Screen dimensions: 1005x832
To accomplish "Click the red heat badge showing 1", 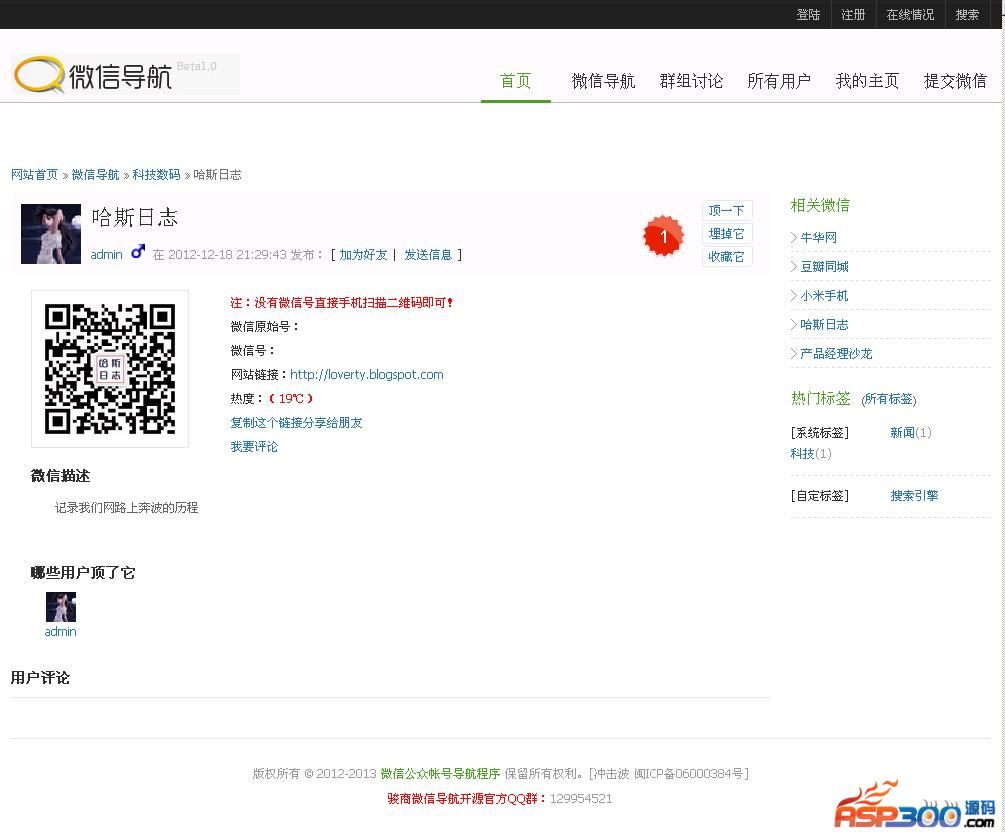I will click(x=662, y=237).
